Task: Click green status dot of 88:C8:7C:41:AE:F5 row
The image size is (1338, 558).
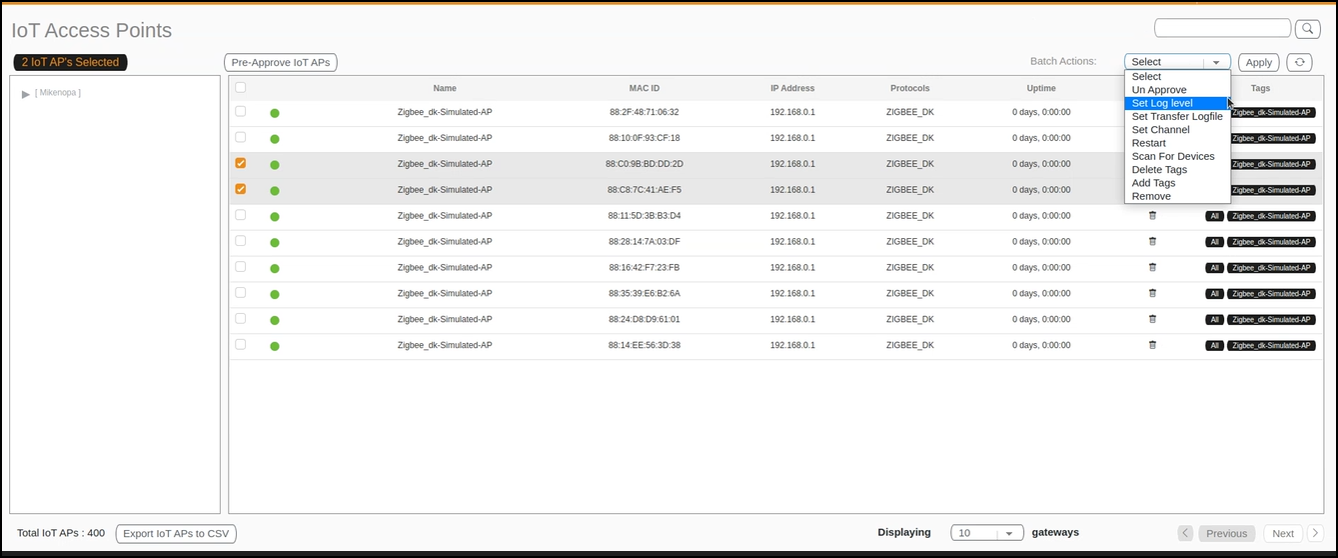Action: pos(274,191)
